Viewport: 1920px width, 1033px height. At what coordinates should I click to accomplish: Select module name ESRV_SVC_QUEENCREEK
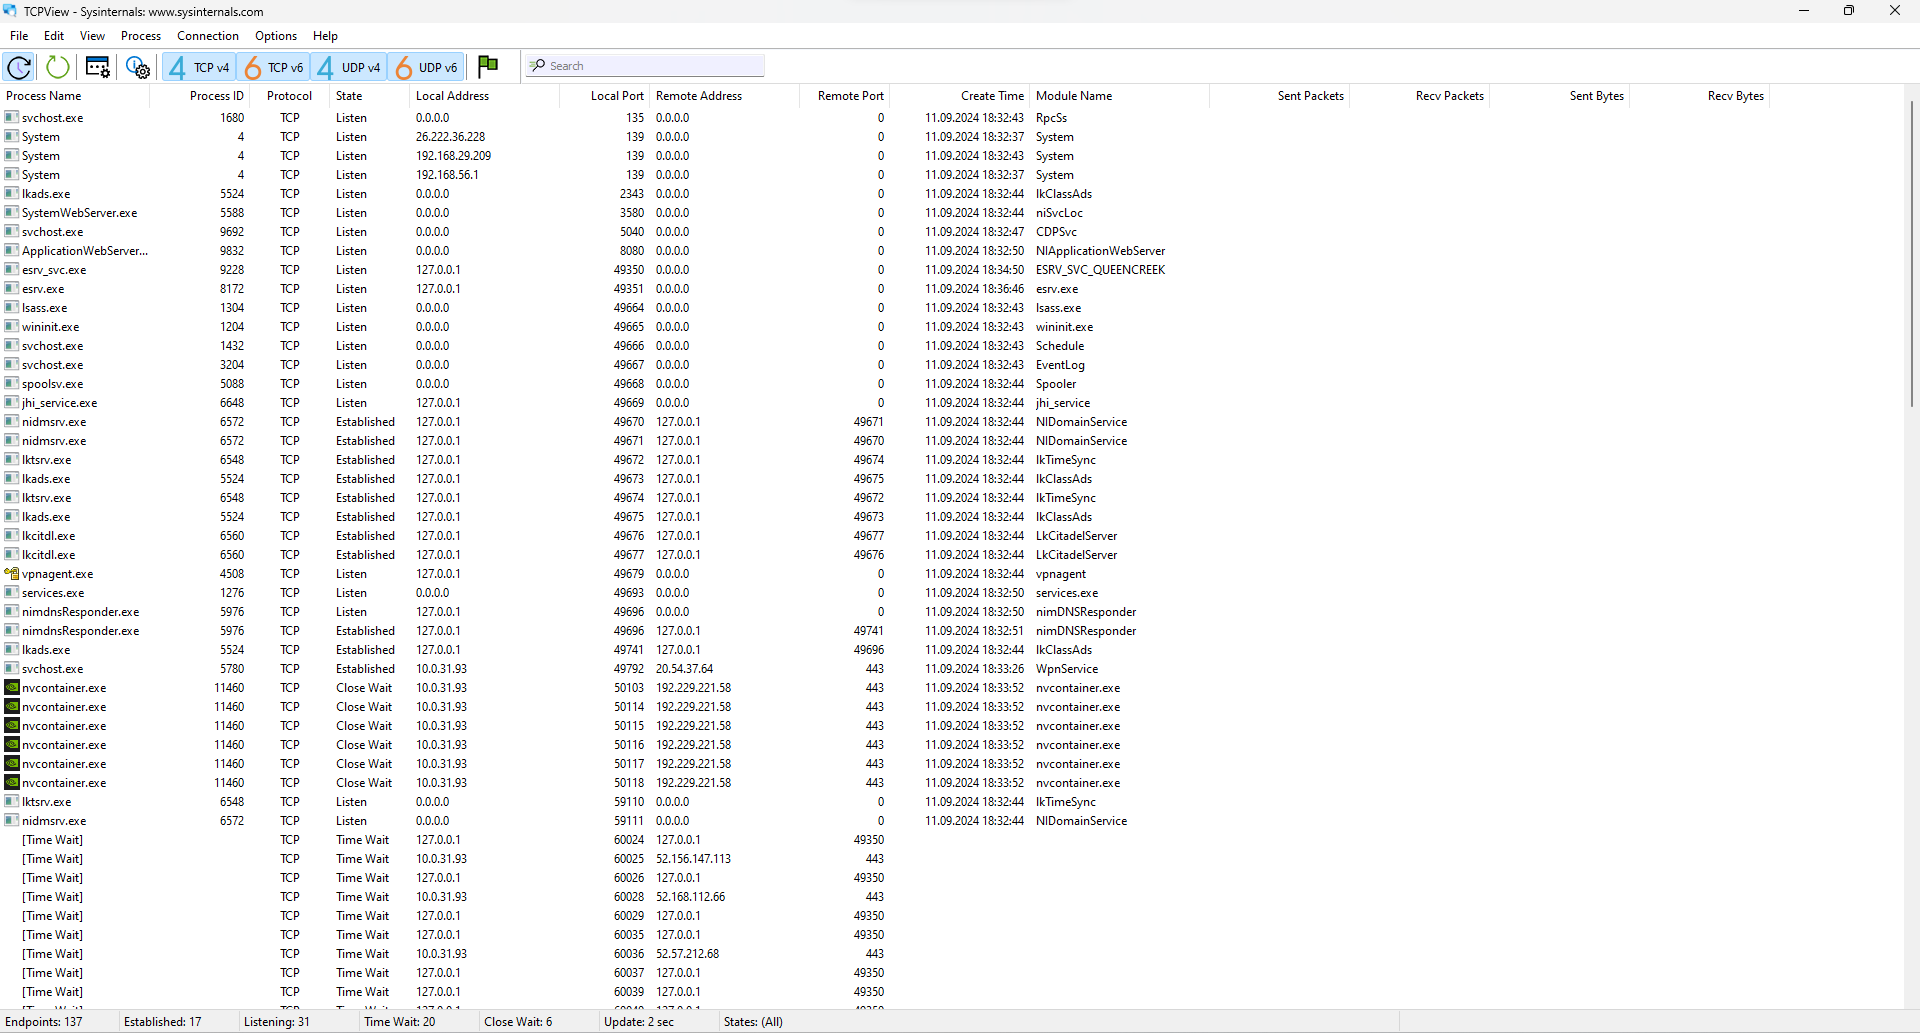point(1100,270)
